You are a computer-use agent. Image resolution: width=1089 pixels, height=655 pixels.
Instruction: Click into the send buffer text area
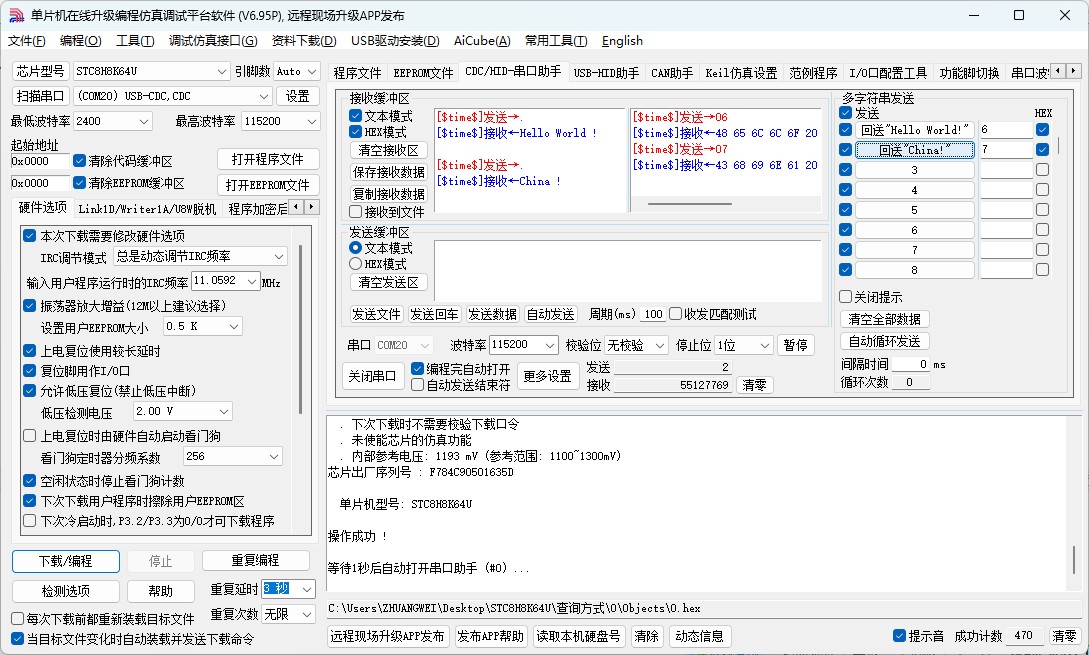(628, 271)
